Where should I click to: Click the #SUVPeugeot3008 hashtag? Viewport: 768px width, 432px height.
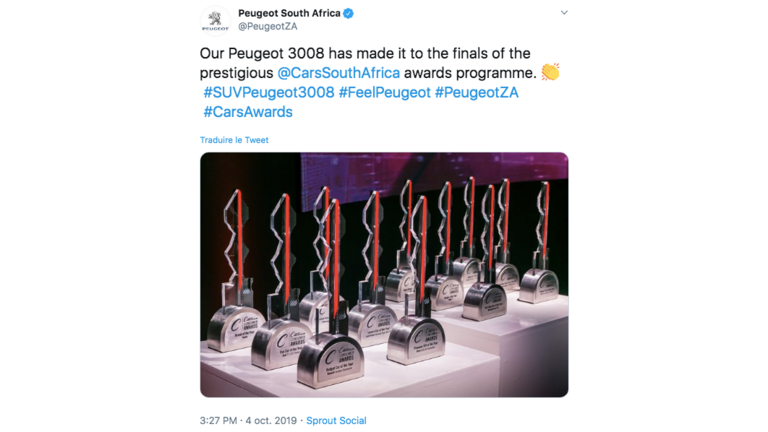coord(268,92)
